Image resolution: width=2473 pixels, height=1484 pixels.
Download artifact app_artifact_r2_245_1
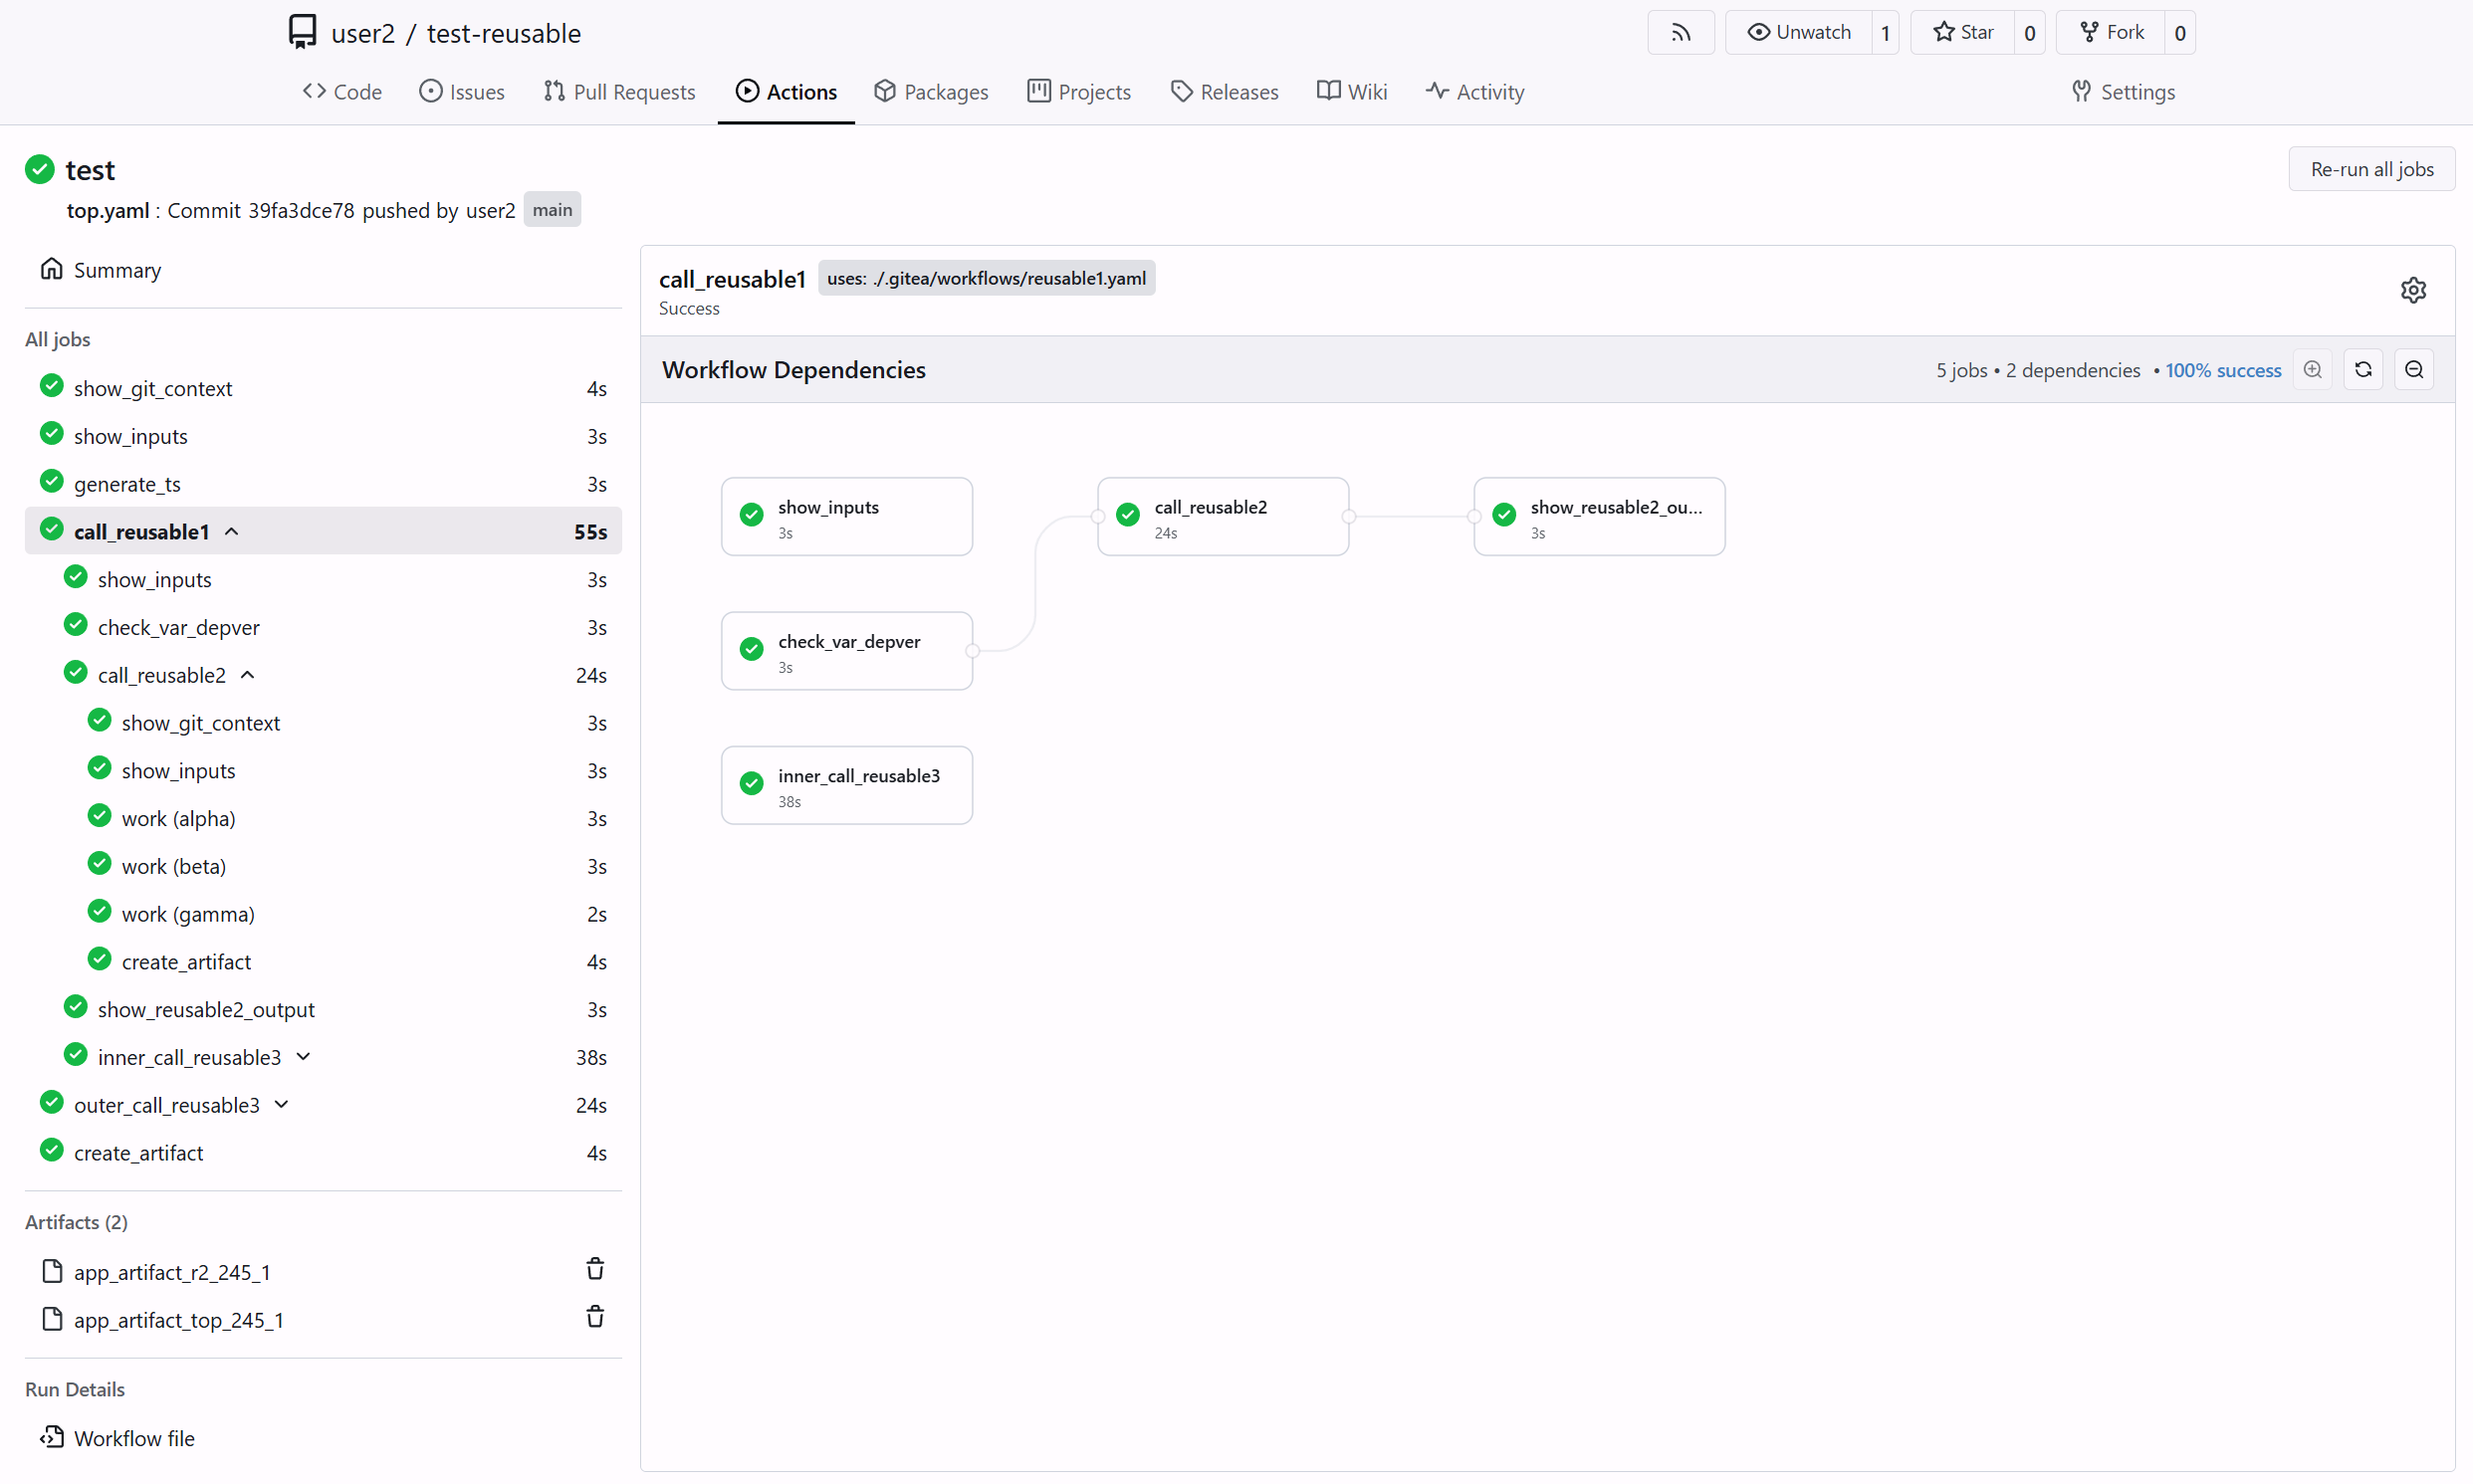click(x=172, y=1272)
